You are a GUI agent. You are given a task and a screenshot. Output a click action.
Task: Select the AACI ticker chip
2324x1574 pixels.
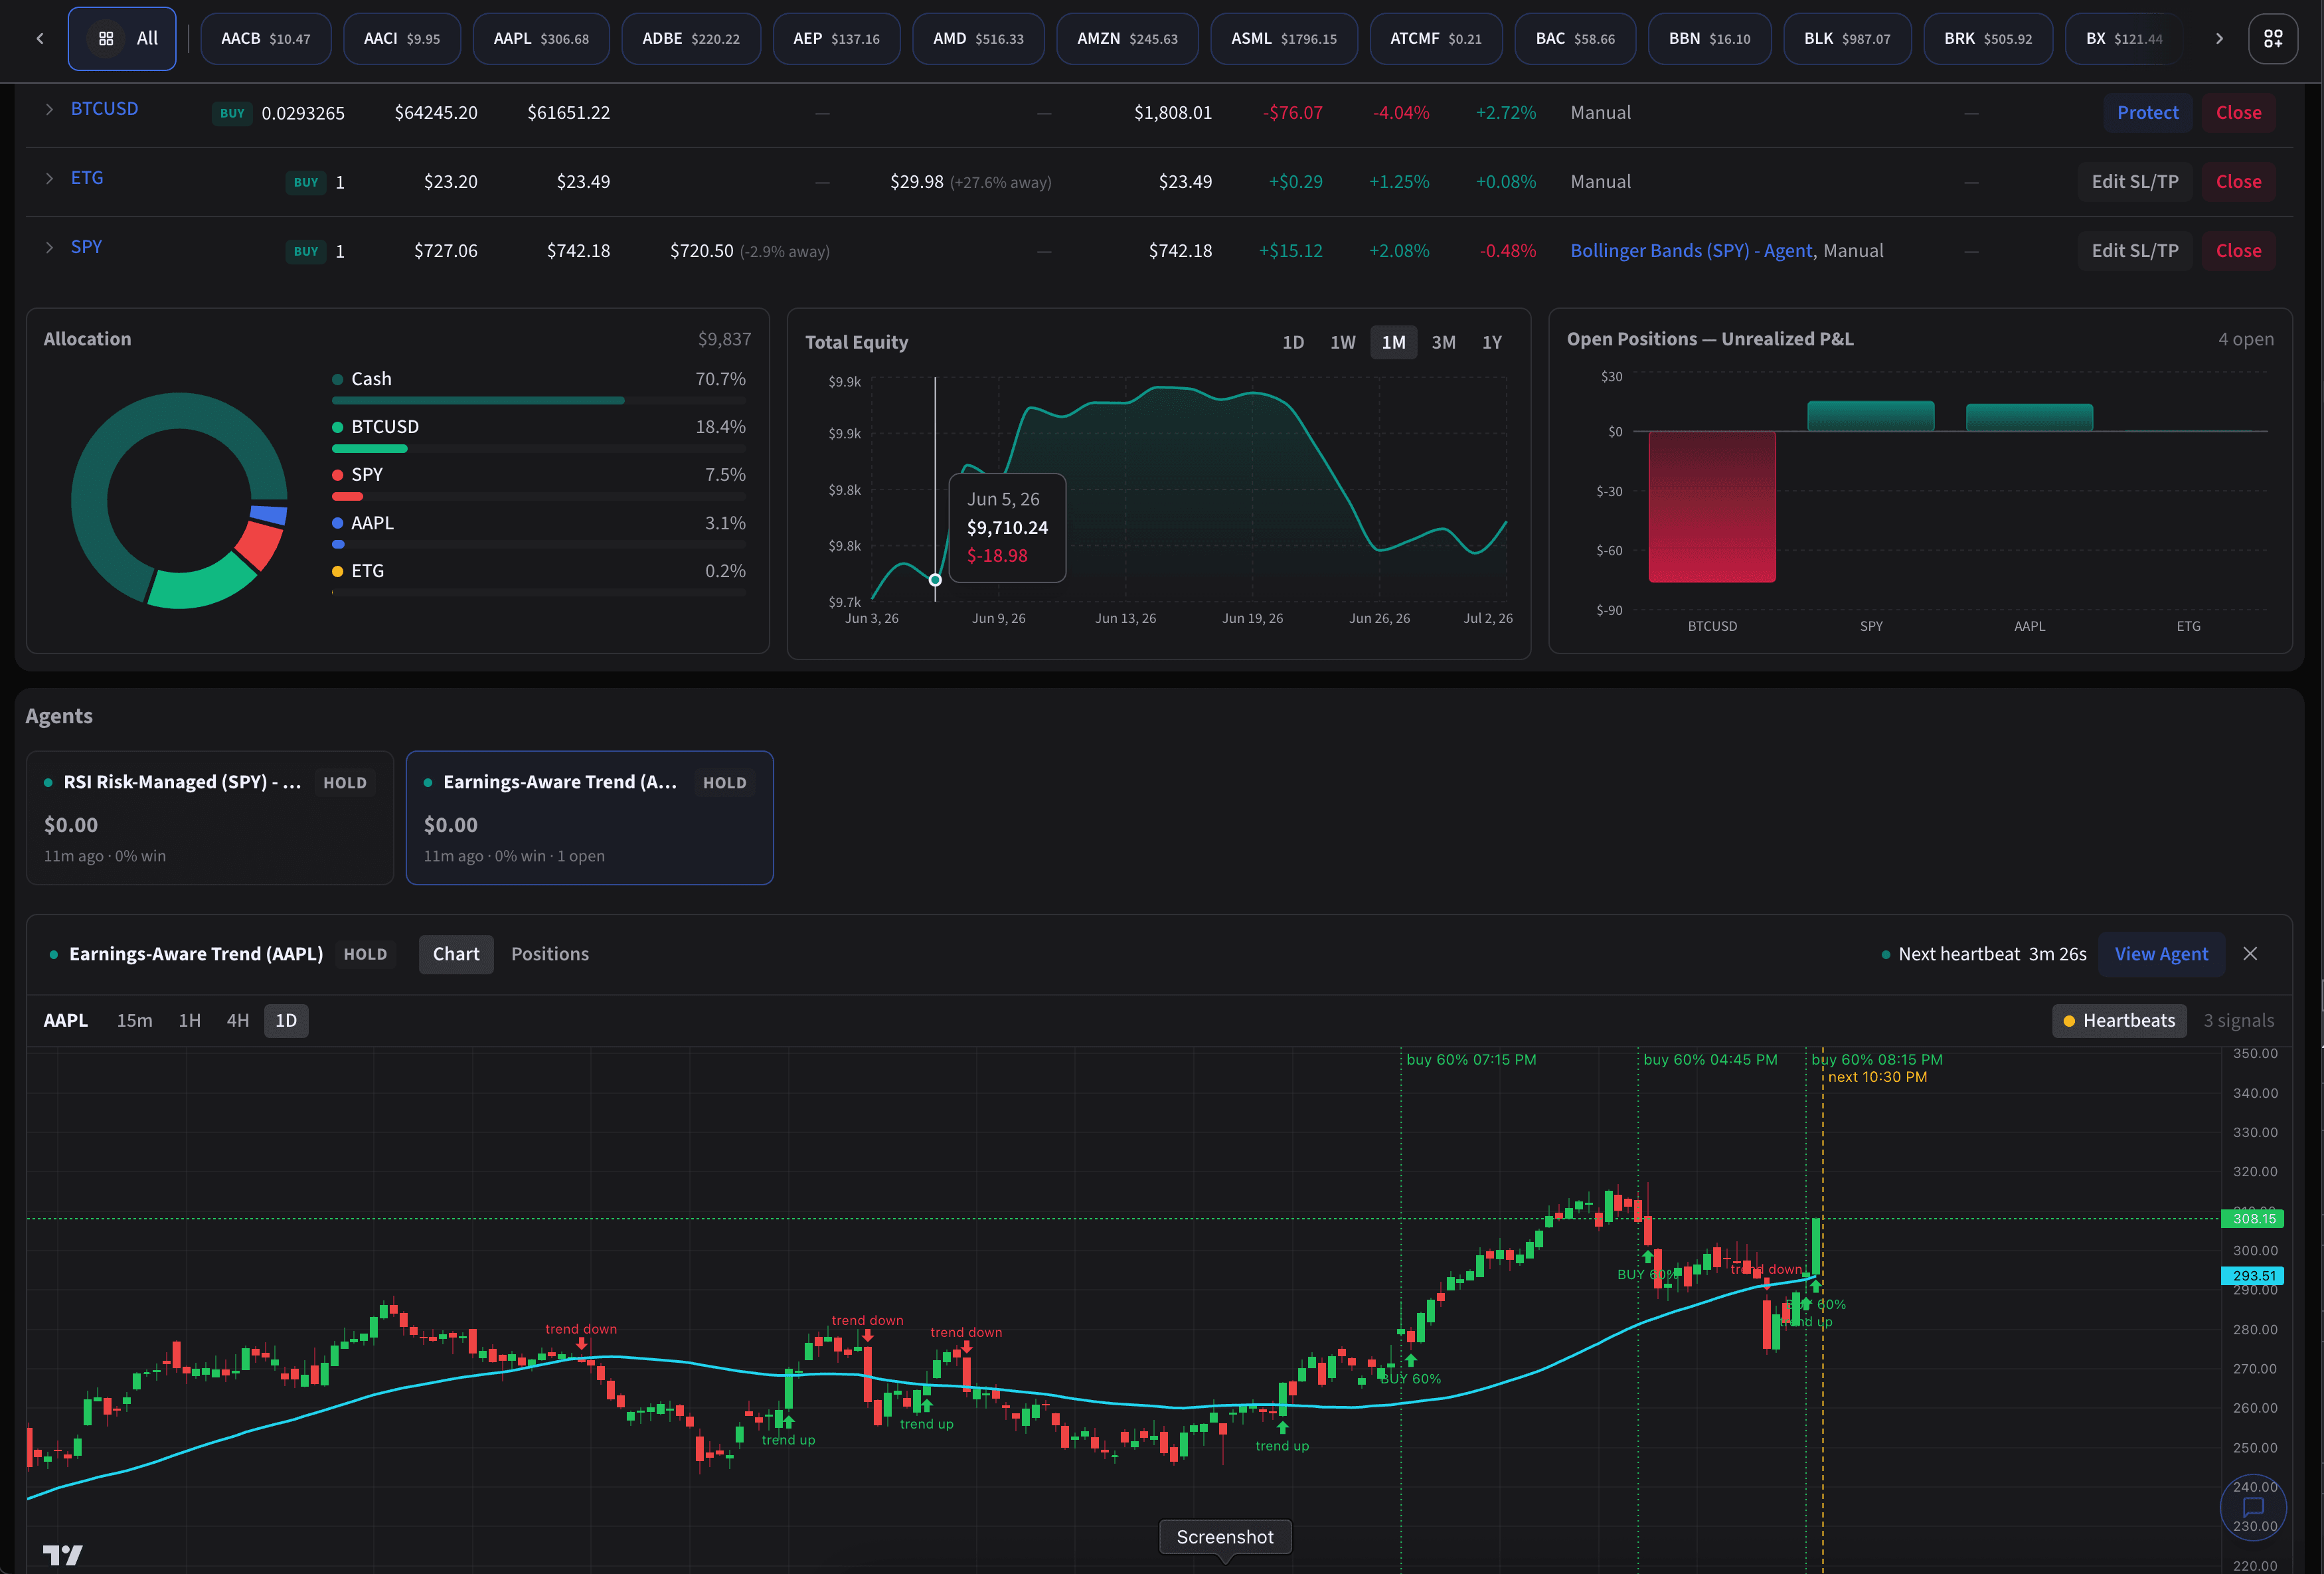tap(402, 38)
